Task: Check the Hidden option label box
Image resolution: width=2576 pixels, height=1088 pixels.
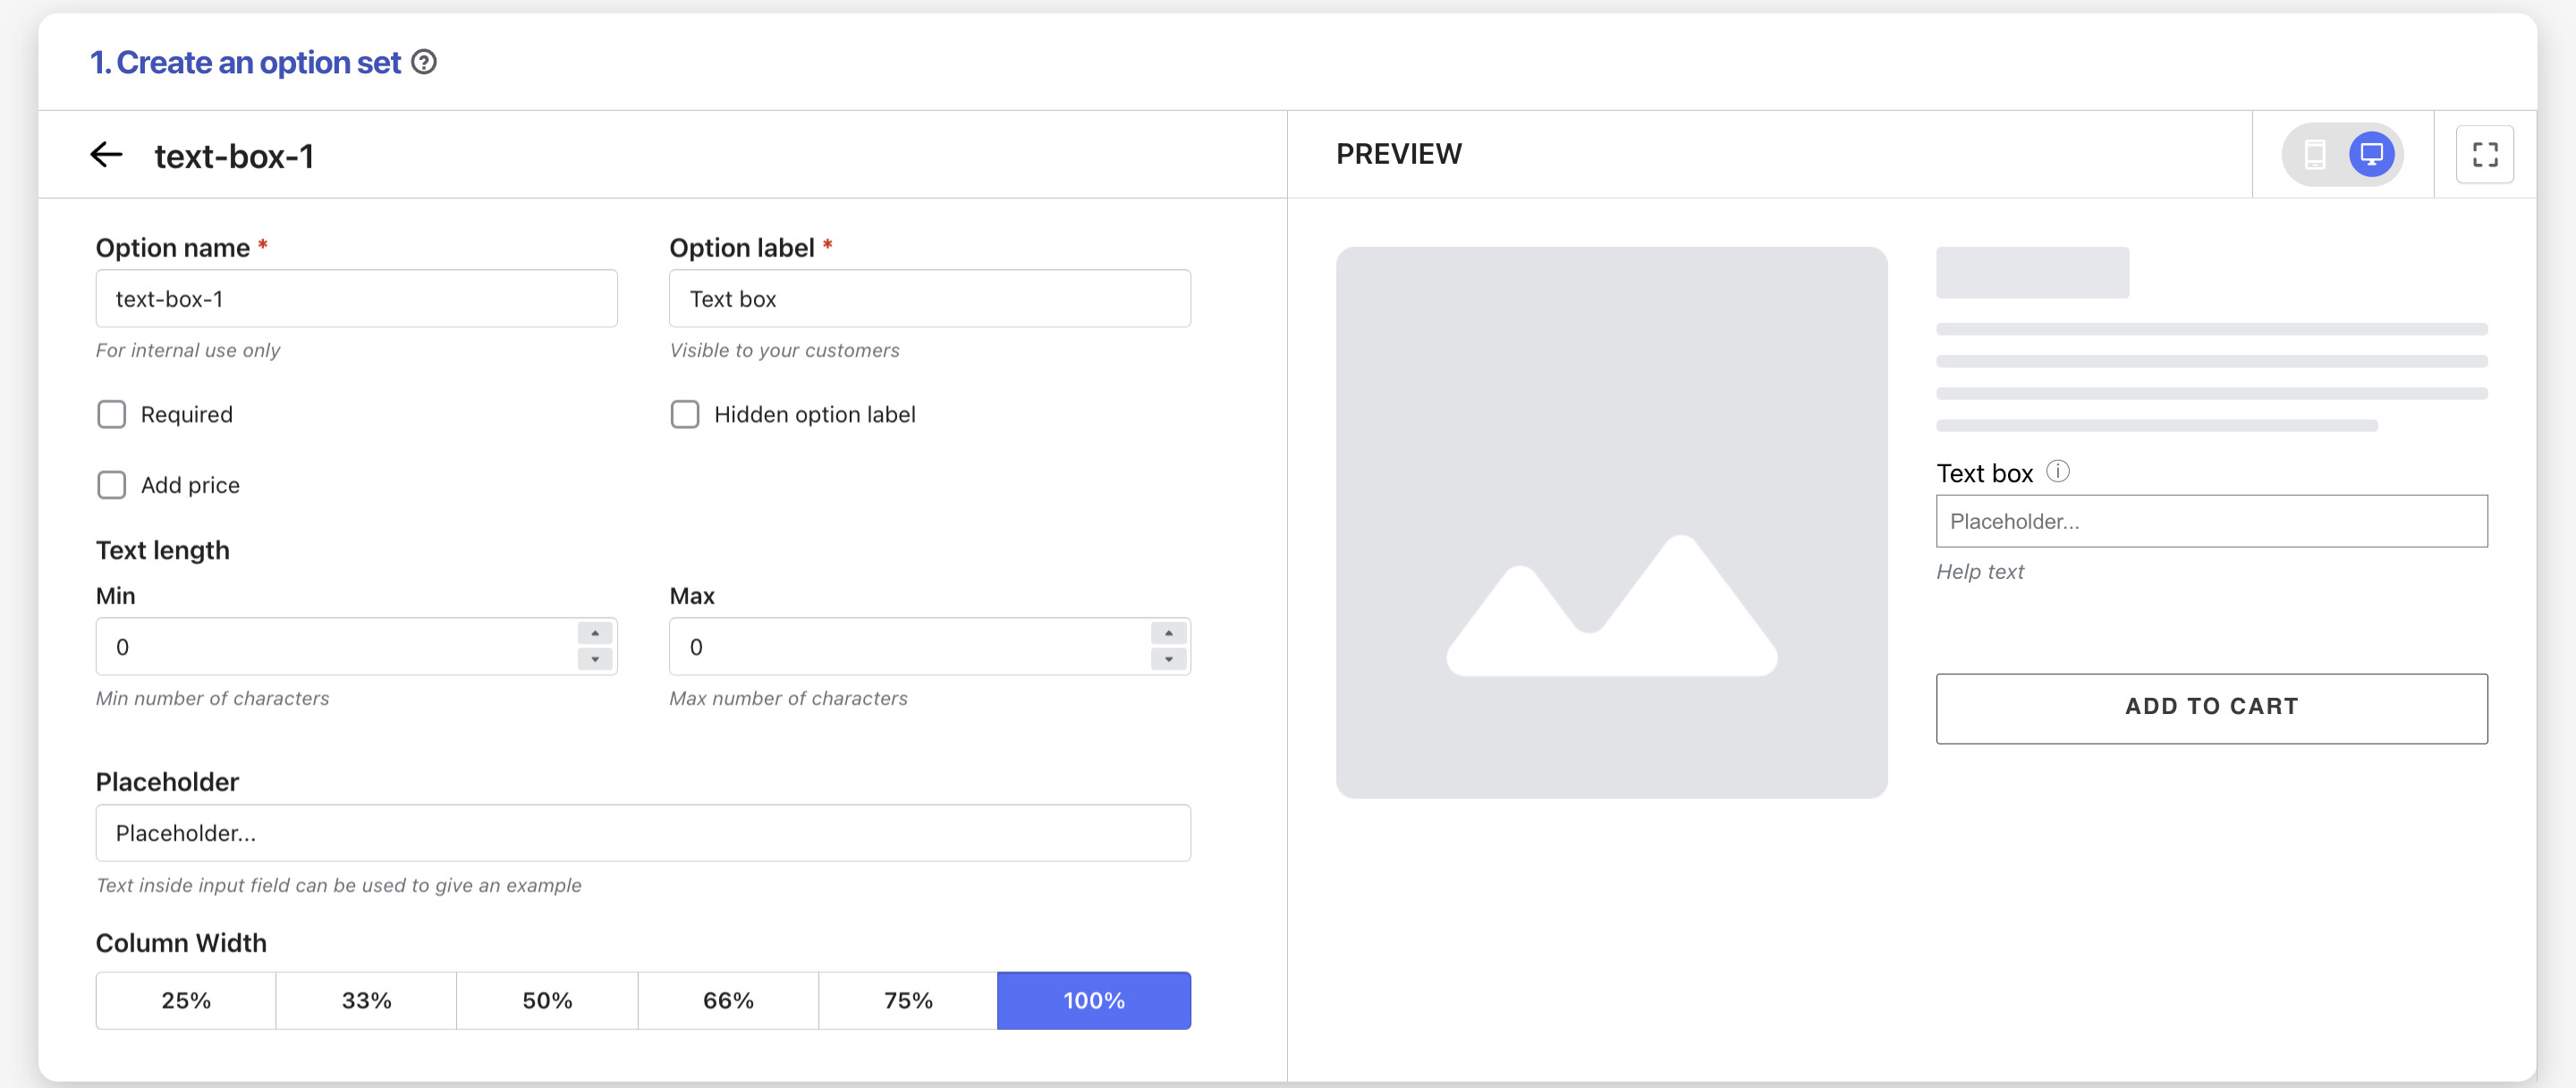Action: (x=685, y=414)
